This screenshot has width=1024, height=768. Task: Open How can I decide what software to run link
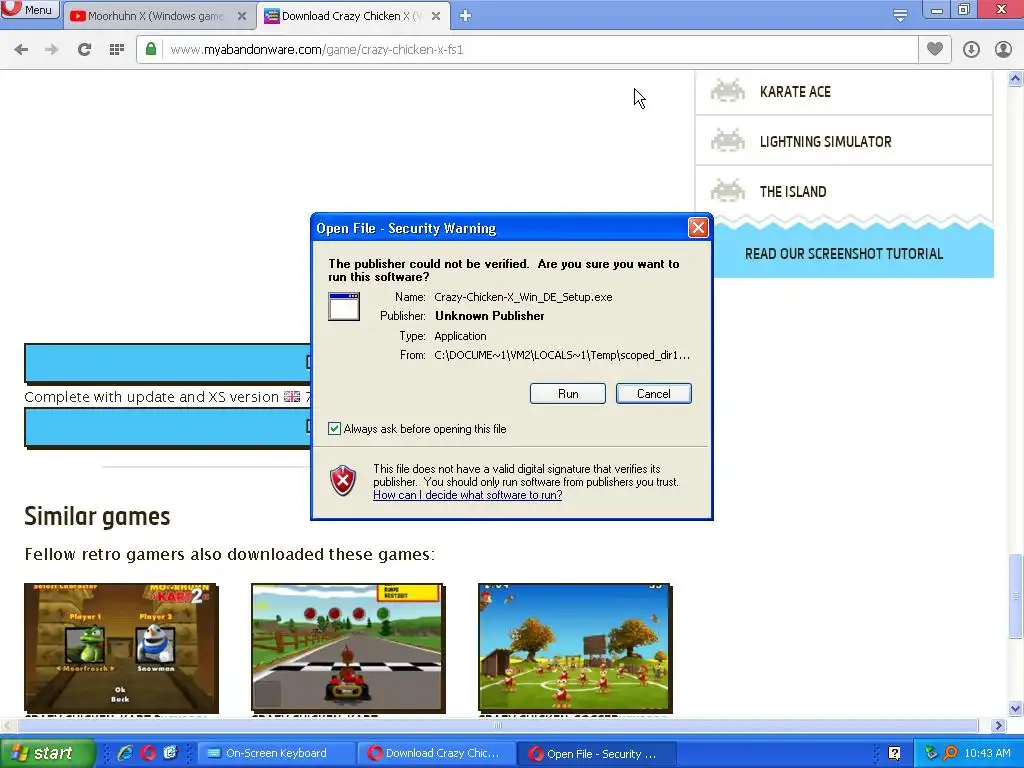click(x=468, y=495)
